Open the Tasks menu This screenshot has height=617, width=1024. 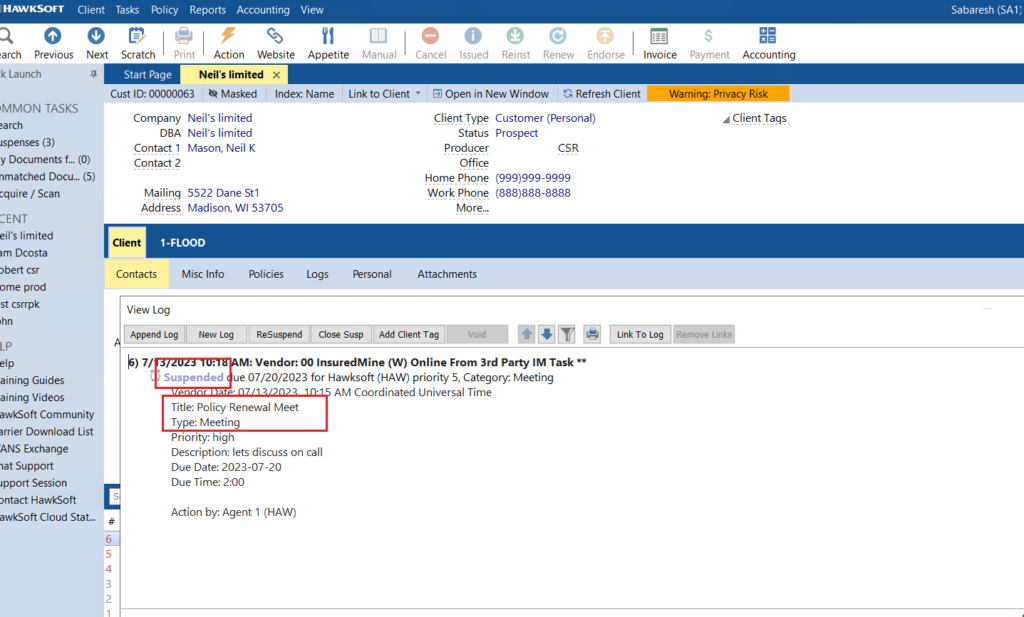(x=127, y=10)
